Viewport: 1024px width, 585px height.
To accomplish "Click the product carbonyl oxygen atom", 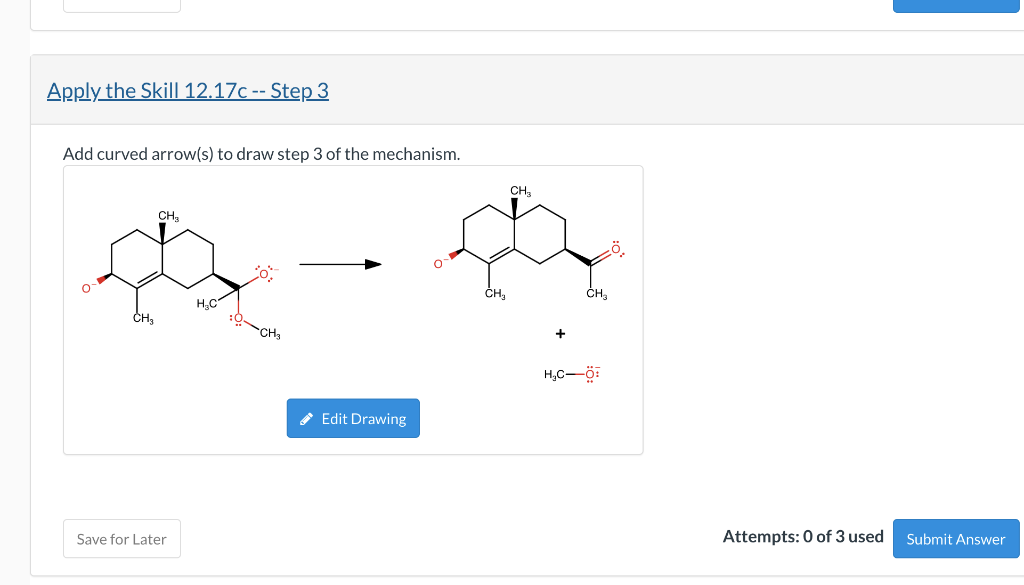I will pos(616,249).
